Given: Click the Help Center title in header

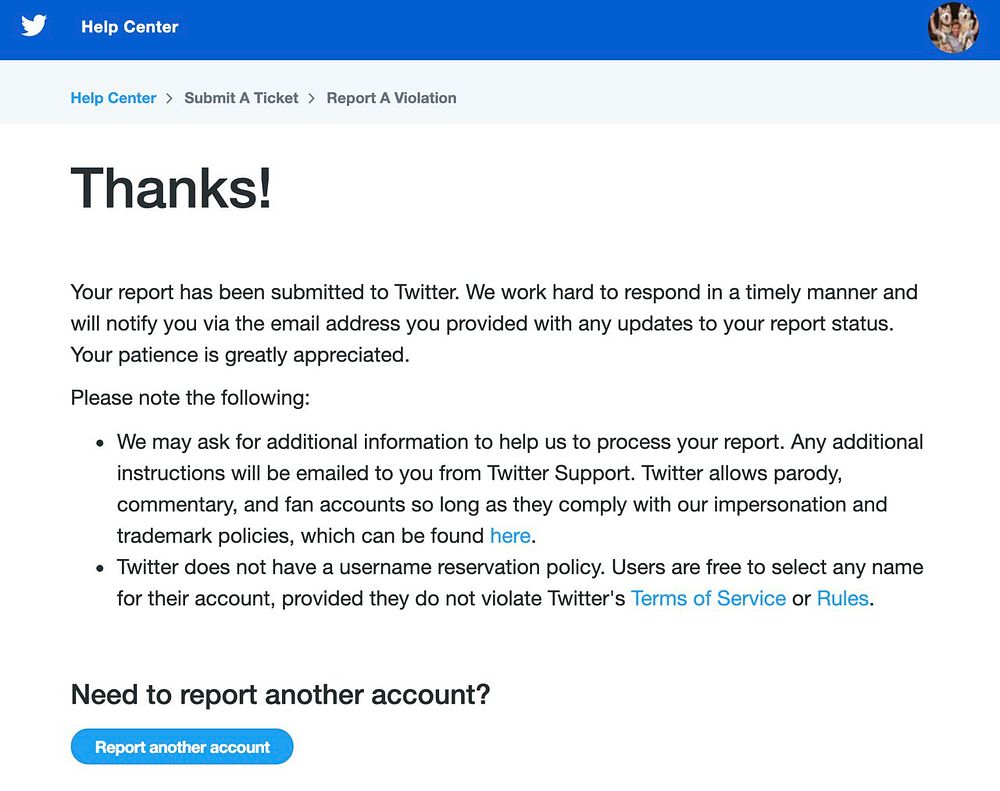Looking at the screenshot, I should [x=130, y=27].
